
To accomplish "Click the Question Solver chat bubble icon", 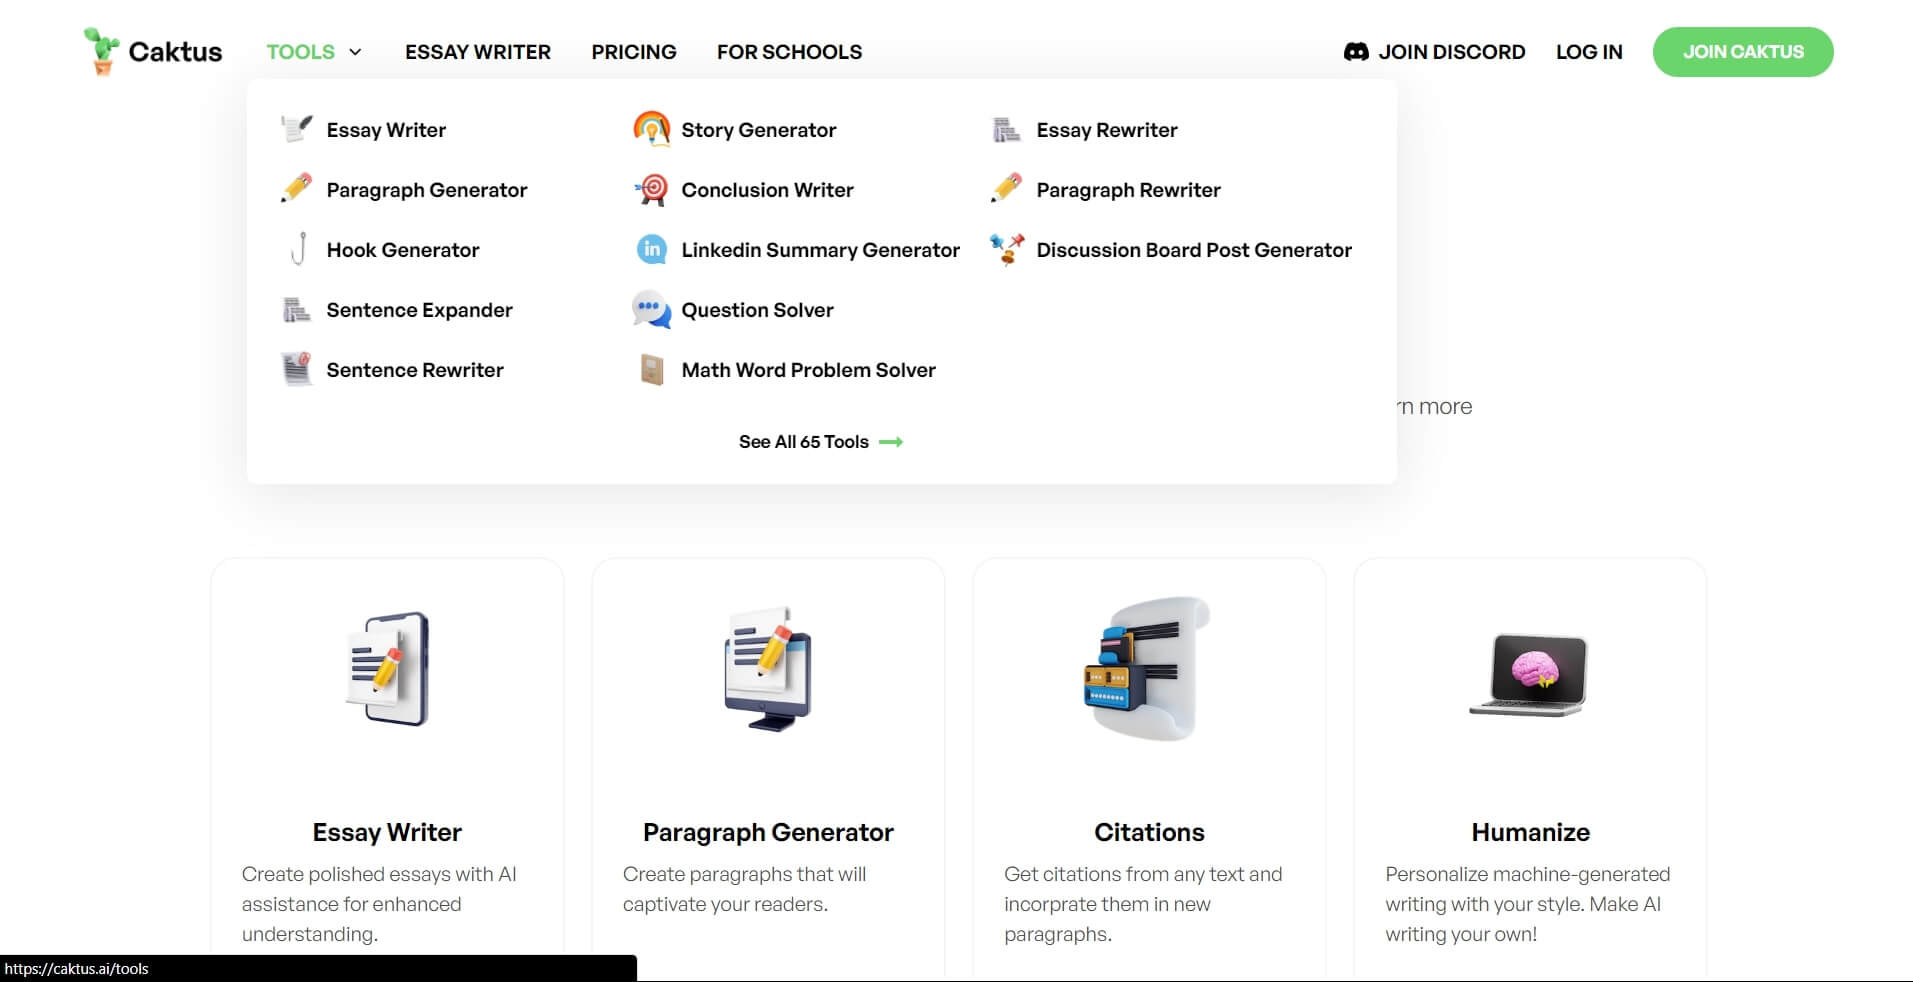I will pos(652,310).
